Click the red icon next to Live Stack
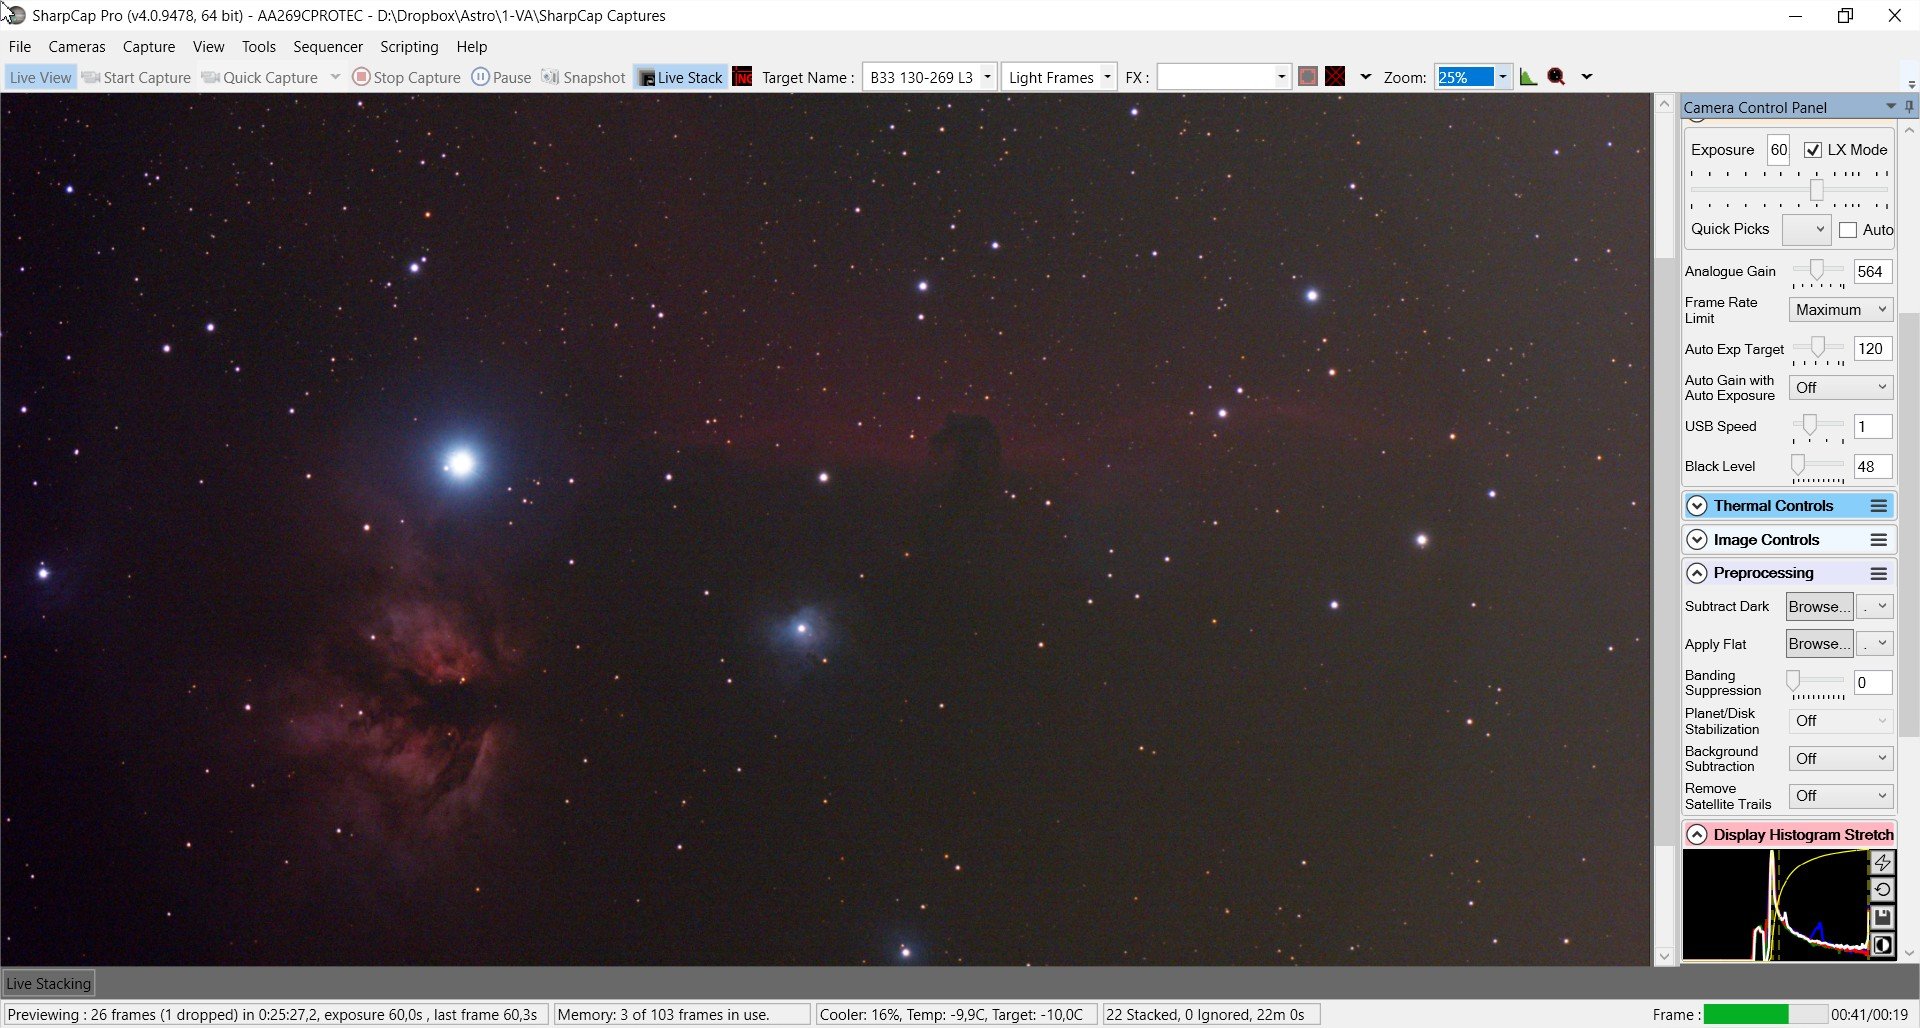 pos(742,77)
